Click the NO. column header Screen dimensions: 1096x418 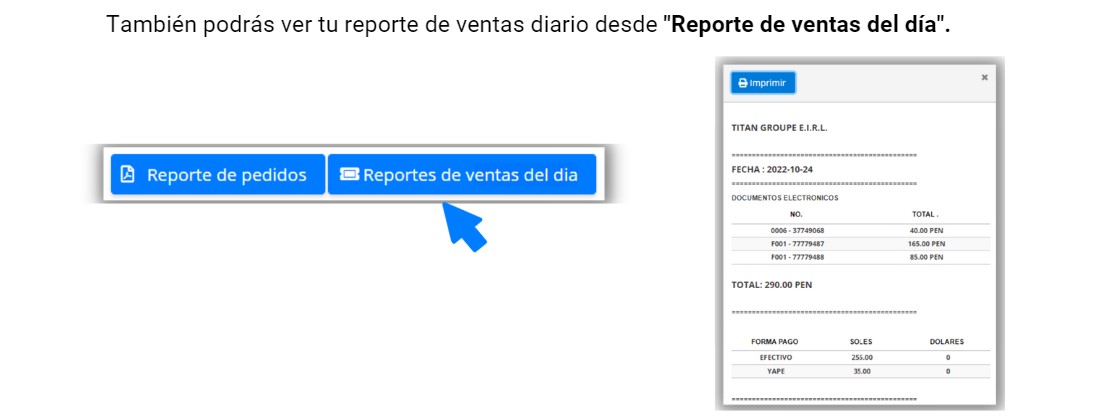[796, 215]
